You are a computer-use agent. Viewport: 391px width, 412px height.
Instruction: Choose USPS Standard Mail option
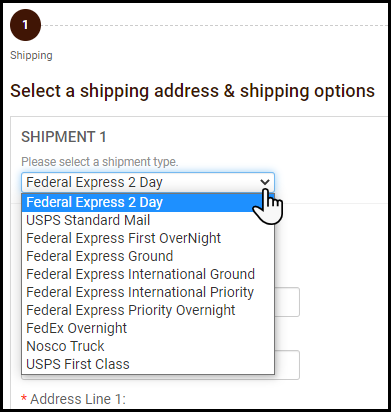click(148, 220)
